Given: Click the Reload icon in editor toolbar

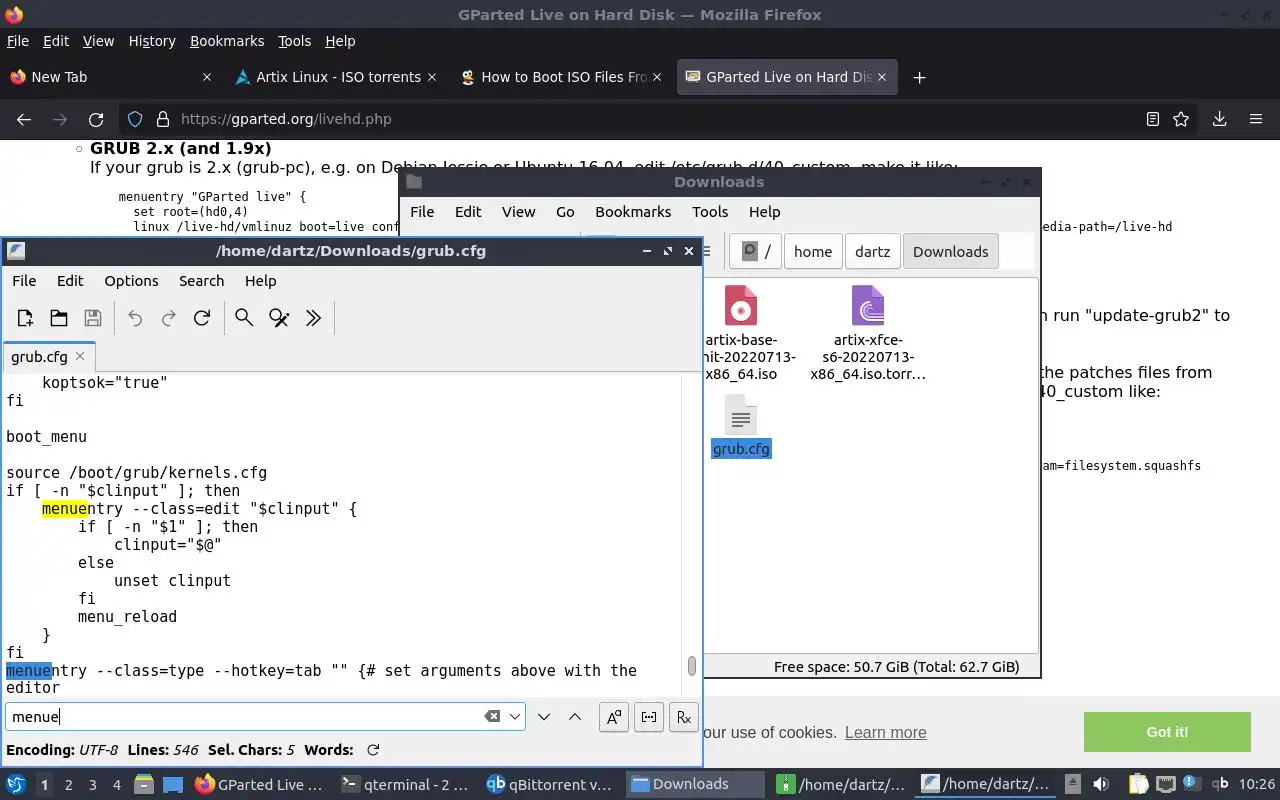Looking at the screenshot, I should 202,318.
